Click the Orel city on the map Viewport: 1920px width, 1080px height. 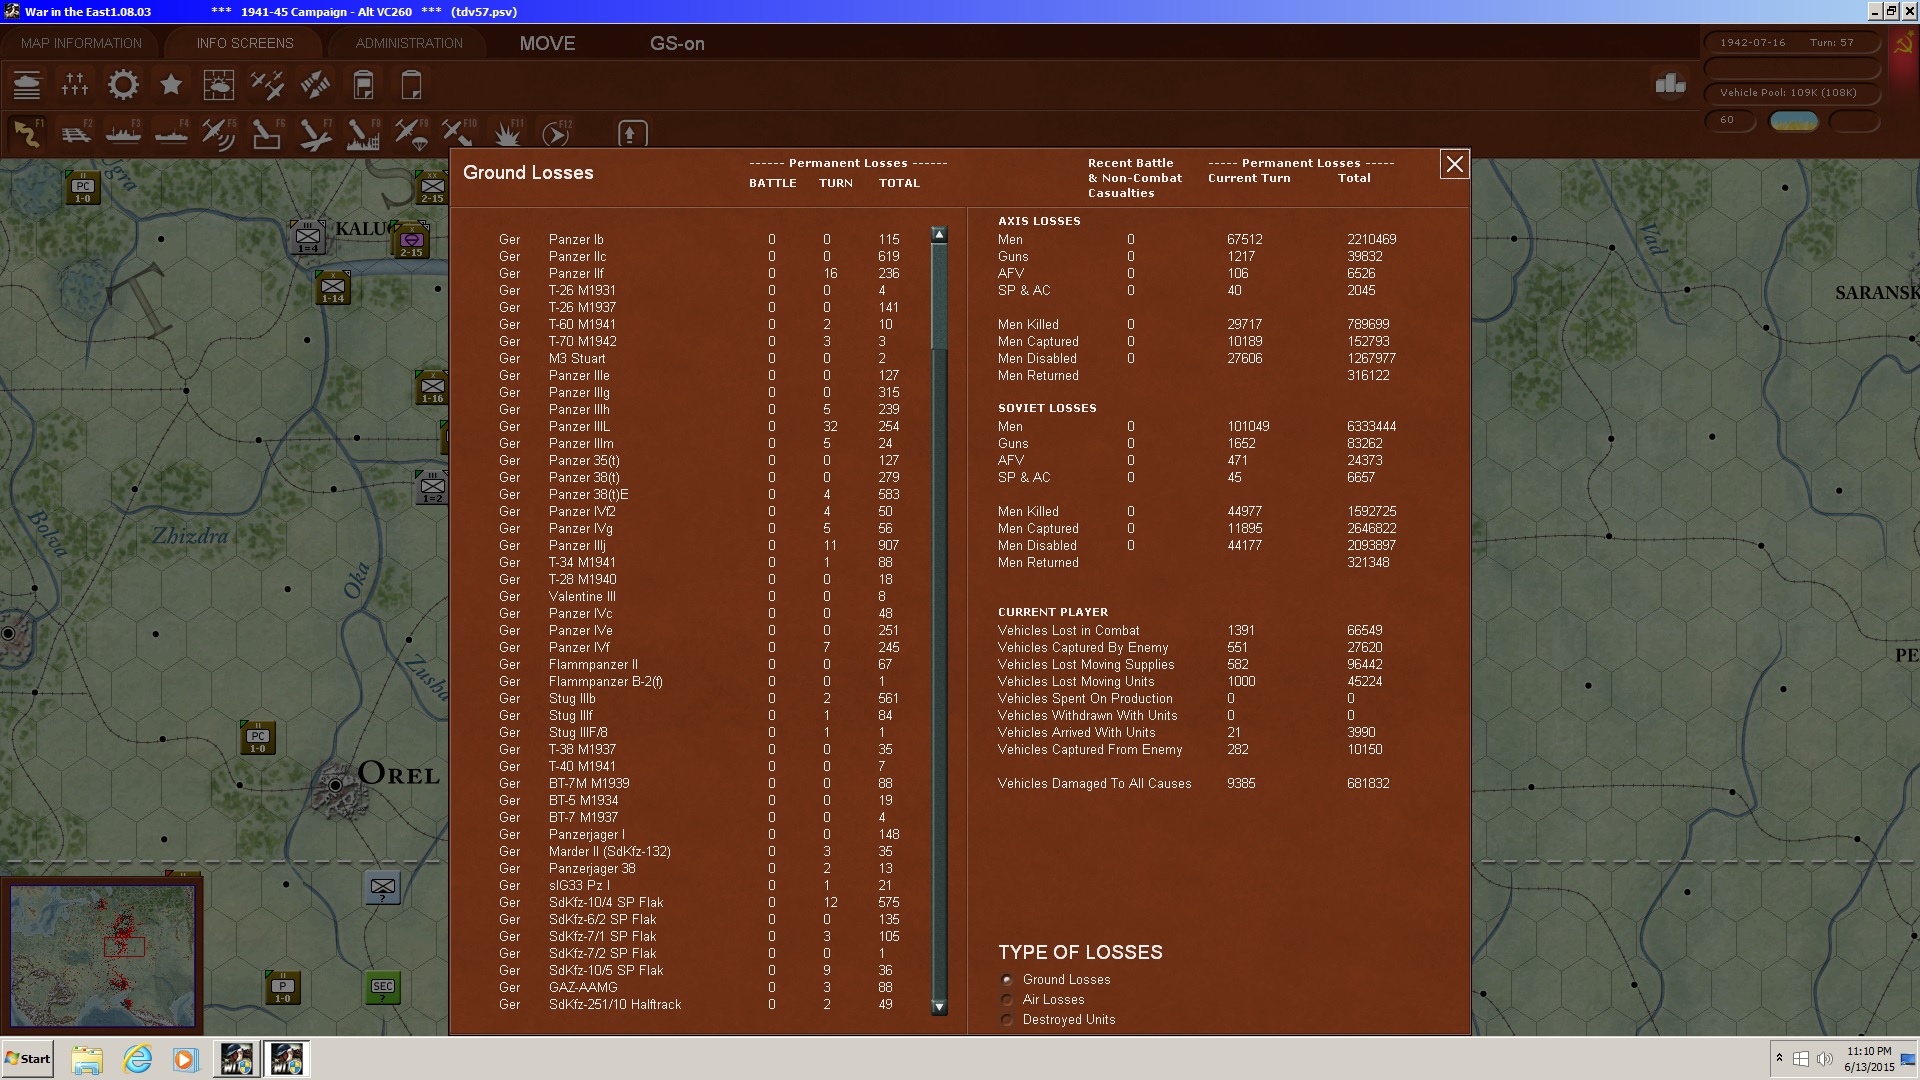tap(336, 786)
